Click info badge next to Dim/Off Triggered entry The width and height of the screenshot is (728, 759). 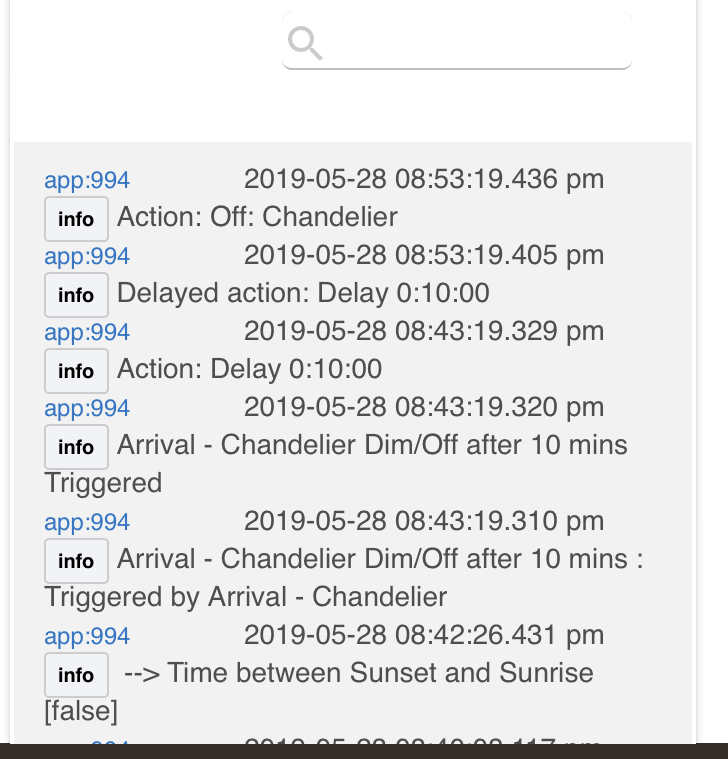[76, 447]
